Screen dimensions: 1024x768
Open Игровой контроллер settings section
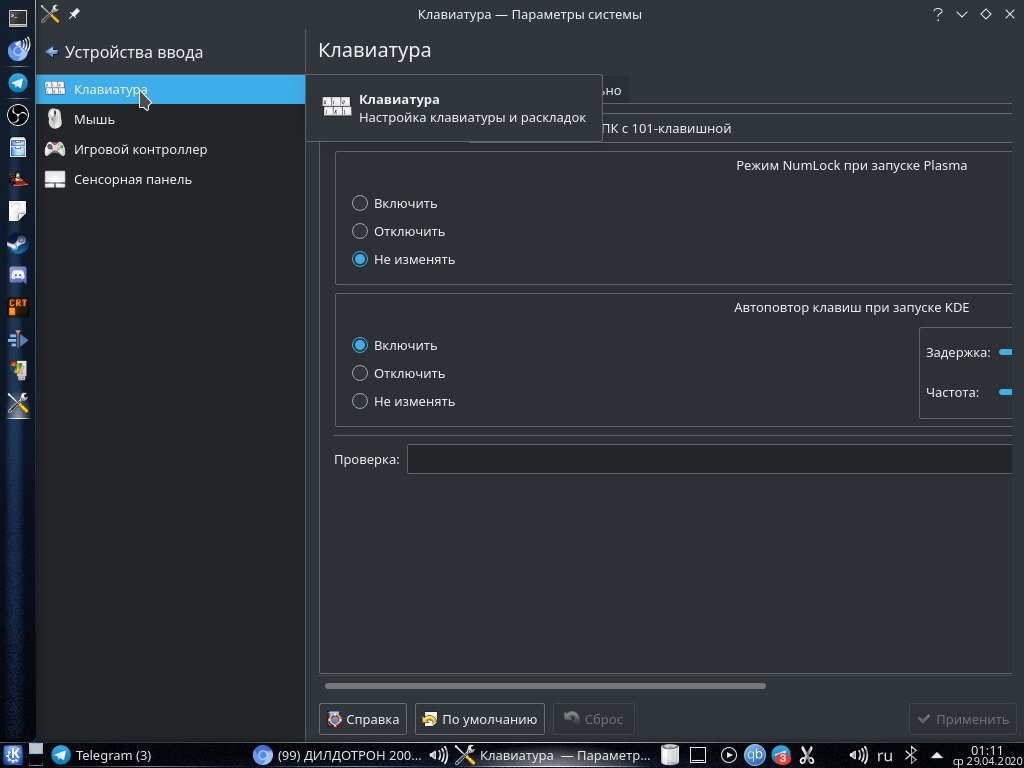click(x=140, y=150)
